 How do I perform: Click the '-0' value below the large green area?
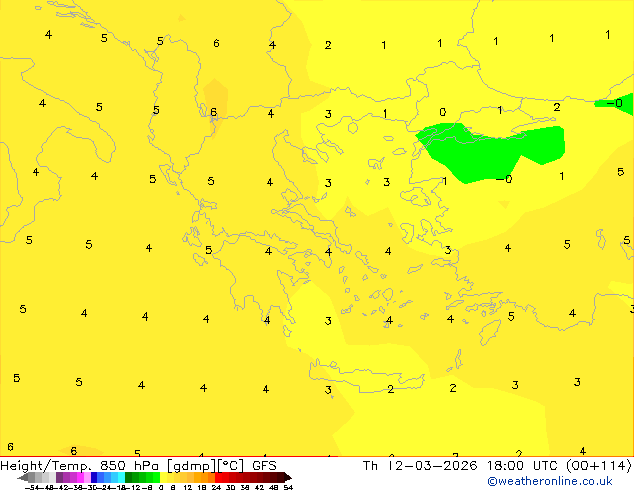click(504, 179)
